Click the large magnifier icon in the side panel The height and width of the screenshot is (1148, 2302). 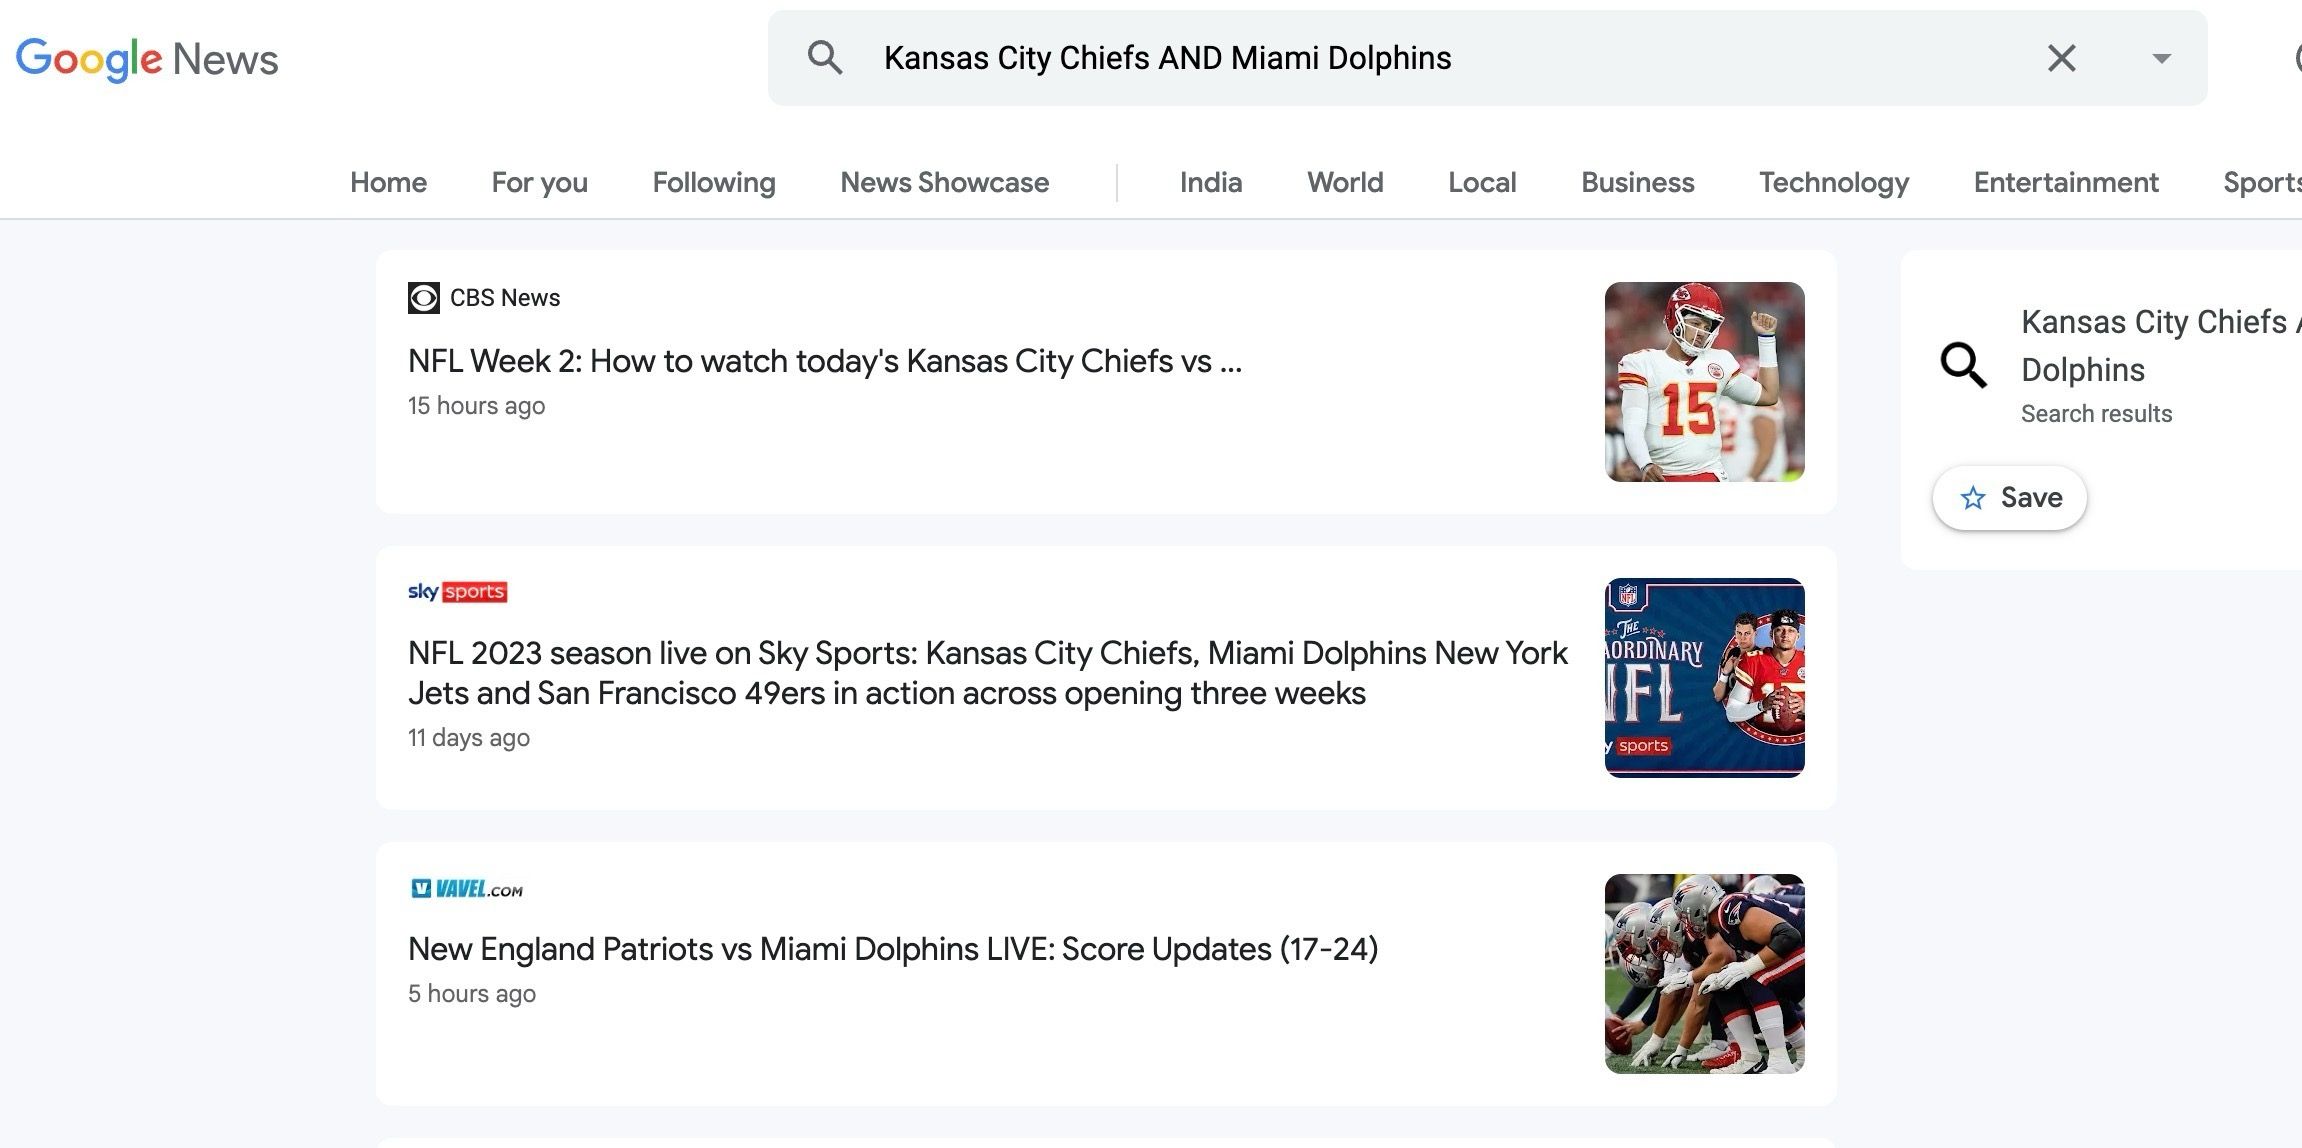[x=1963, y=365]
